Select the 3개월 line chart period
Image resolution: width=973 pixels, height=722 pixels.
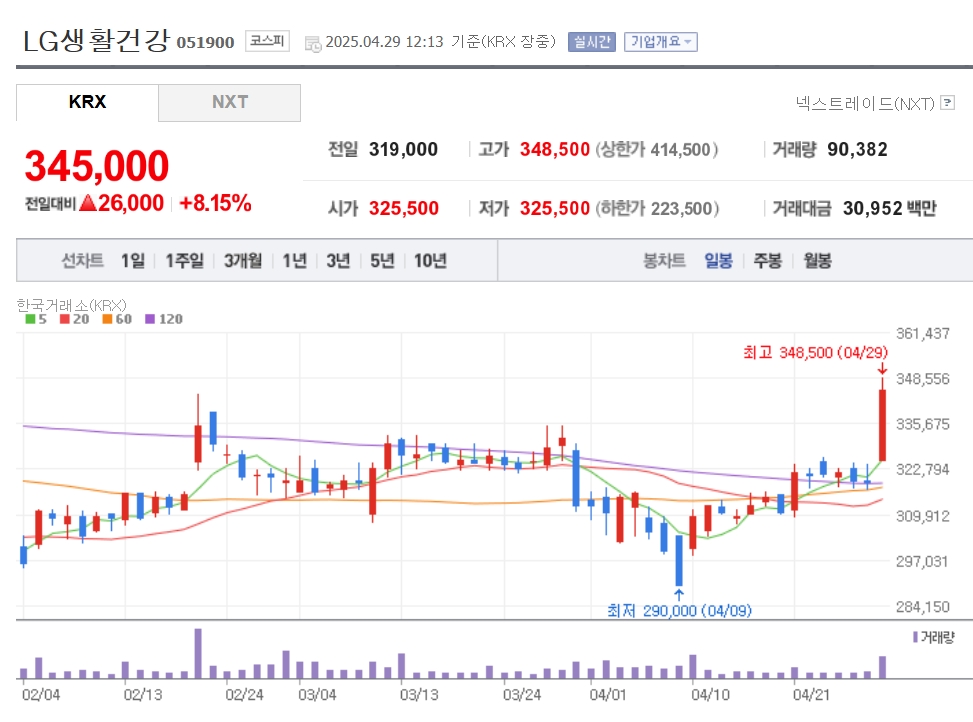[243, 261]
